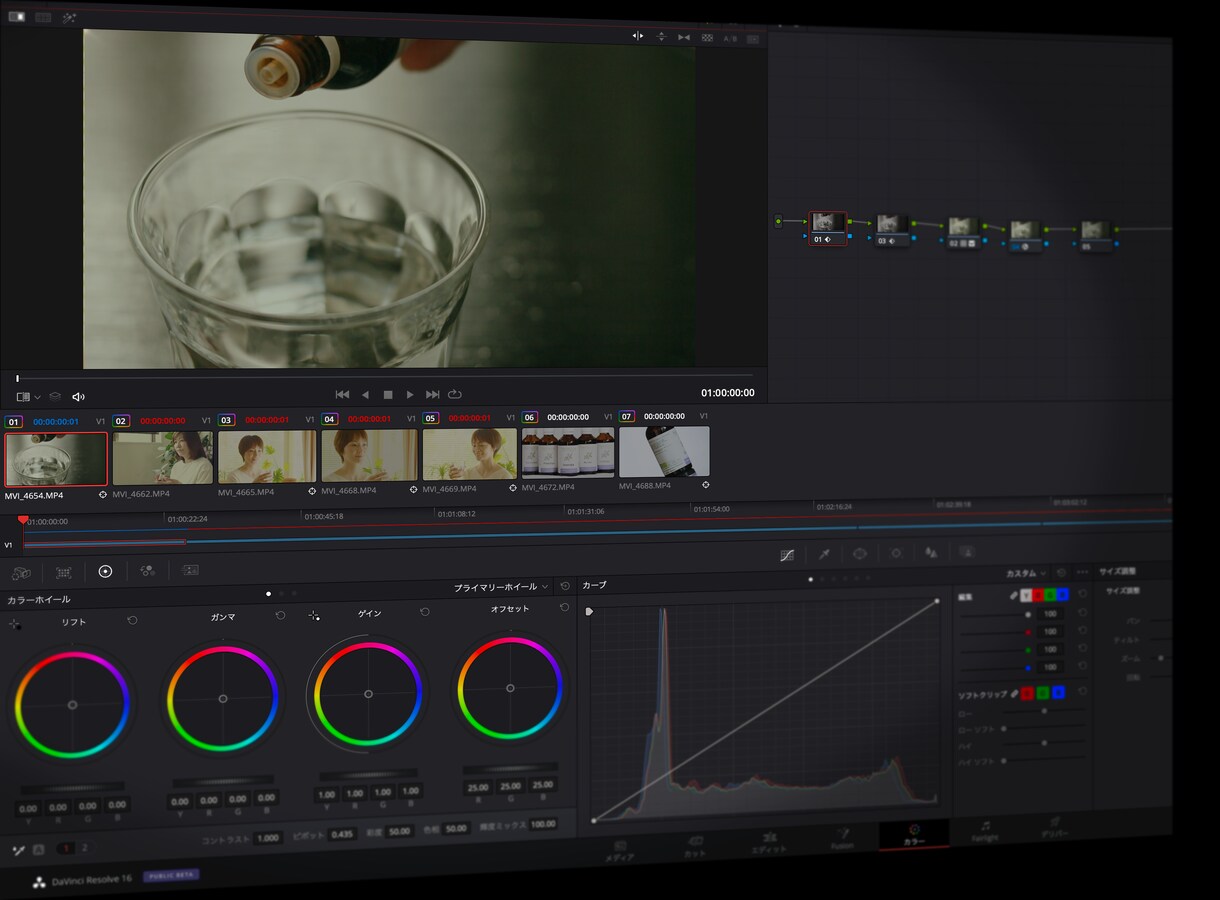The image size is (1220, 900).
Task: Reset the ゲイン color wheel
Action: tap(425, 611)
